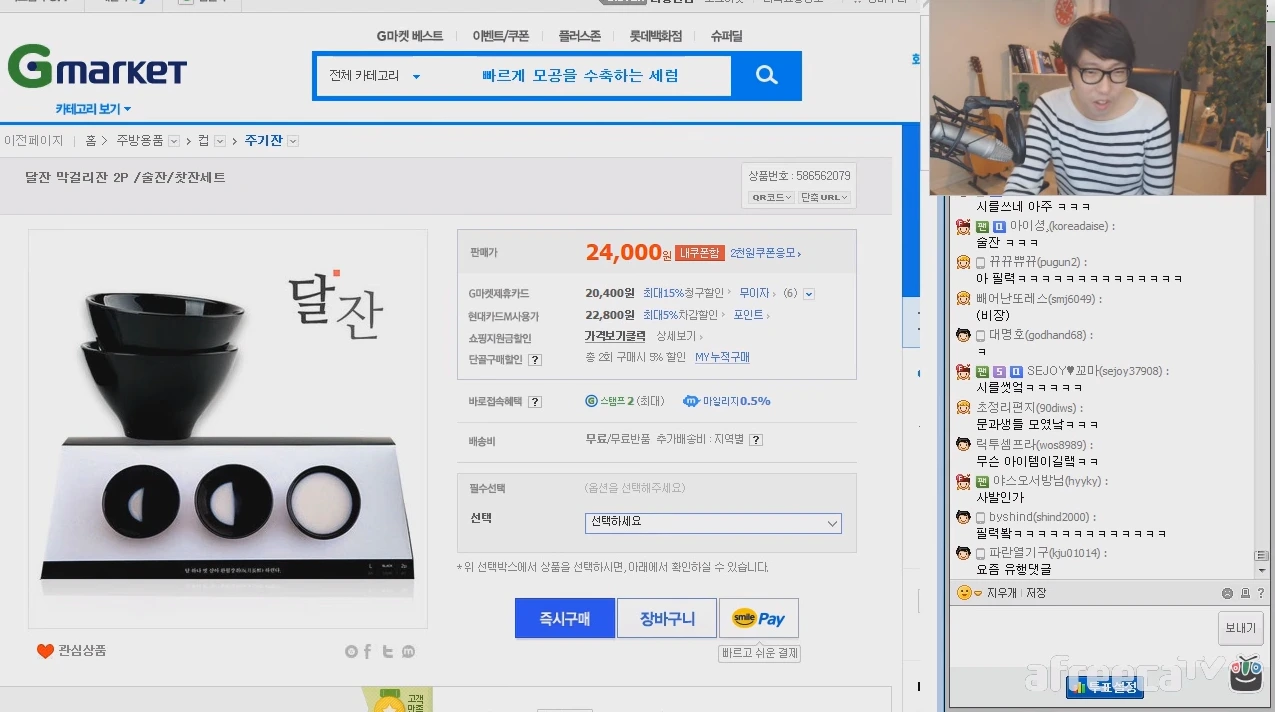This screenshot has height=712, width=1275.
Task: Click the 장바구니 cart button
Action: tap(667, 619)
